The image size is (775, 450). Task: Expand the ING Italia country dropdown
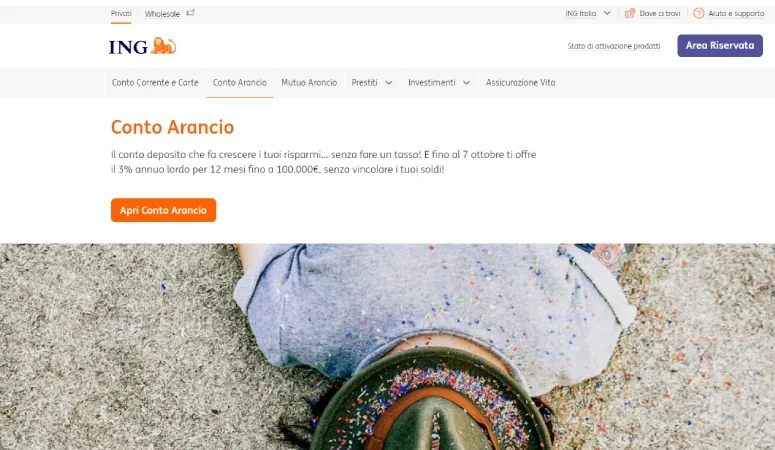[588, 13]
